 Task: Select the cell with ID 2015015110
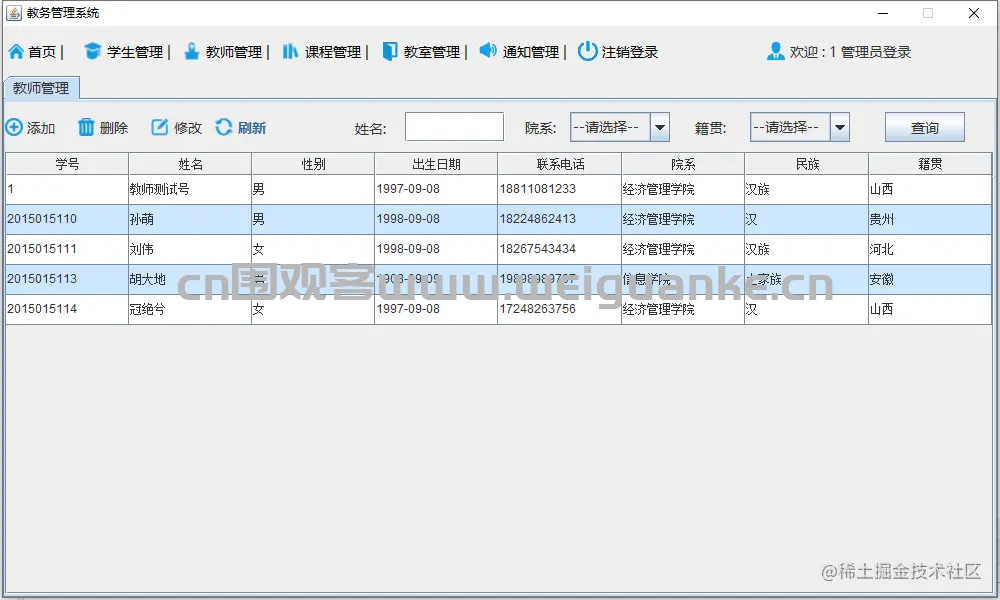(67, 219)
